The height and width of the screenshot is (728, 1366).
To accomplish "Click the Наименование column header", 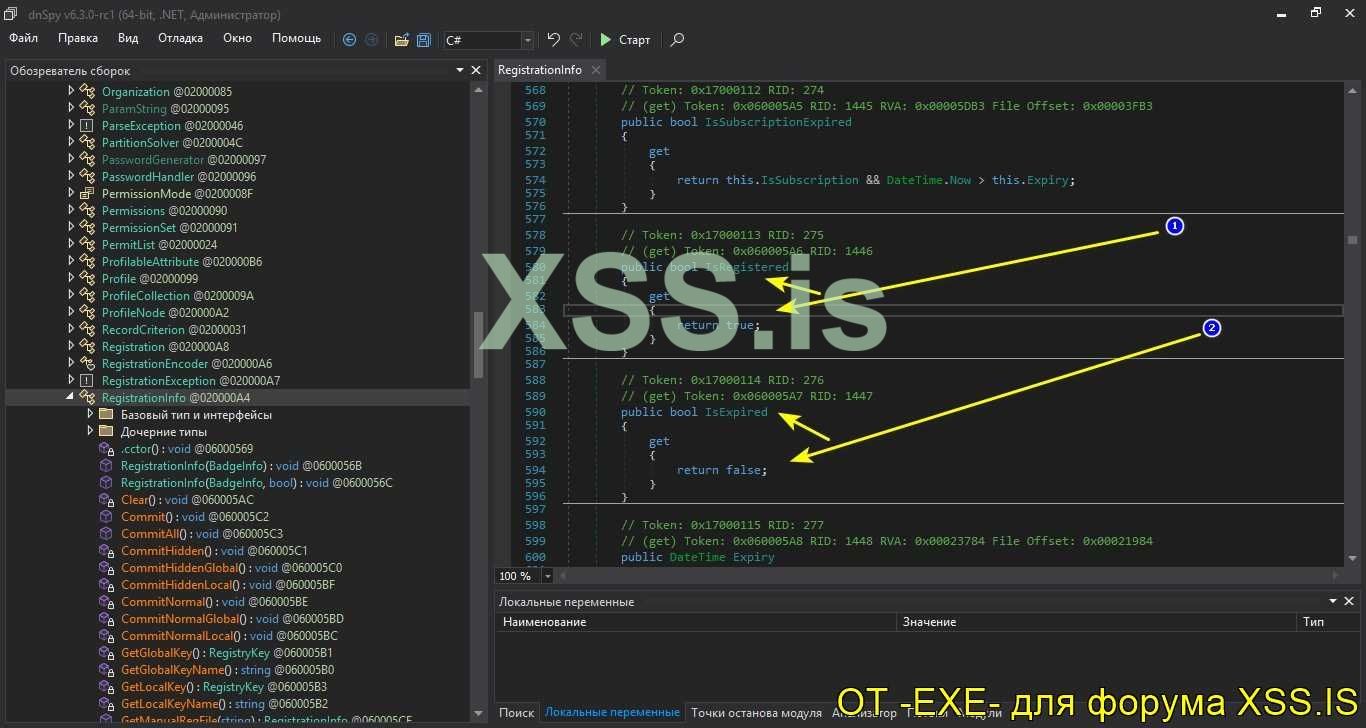I will point(696,622).
